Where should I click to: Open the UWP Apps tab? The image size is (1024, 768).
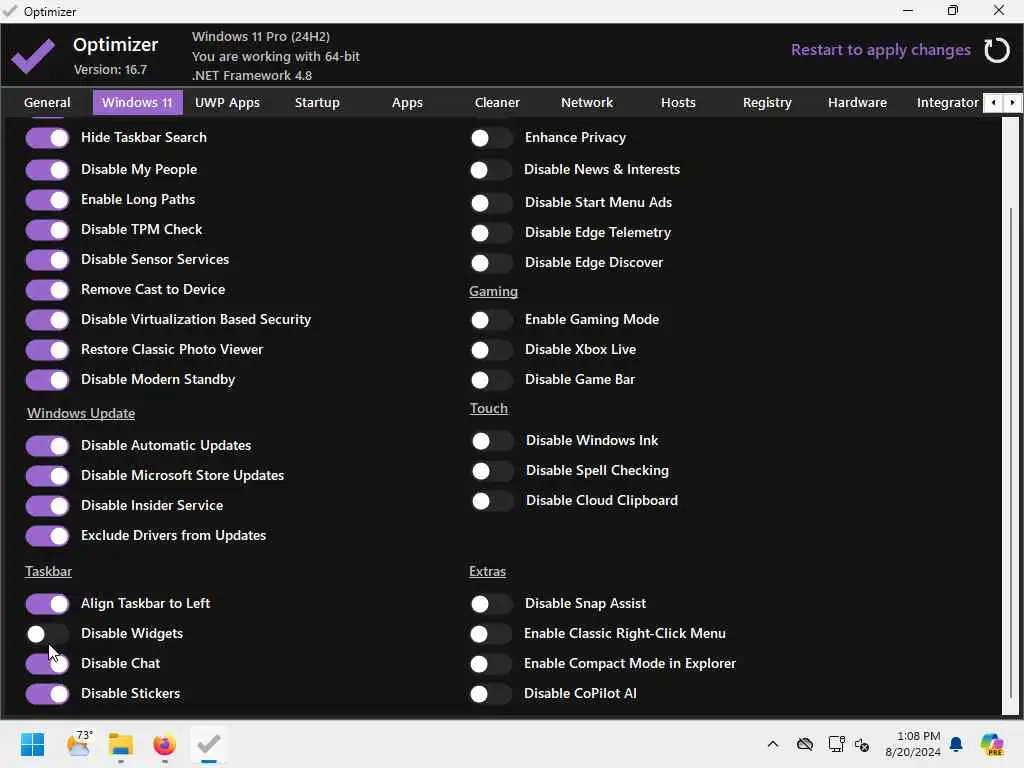227,103
